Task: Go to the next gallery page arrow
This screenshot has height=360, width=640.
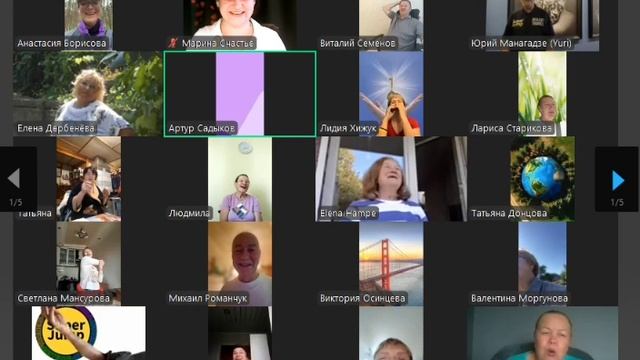Action: coord(618,180)
